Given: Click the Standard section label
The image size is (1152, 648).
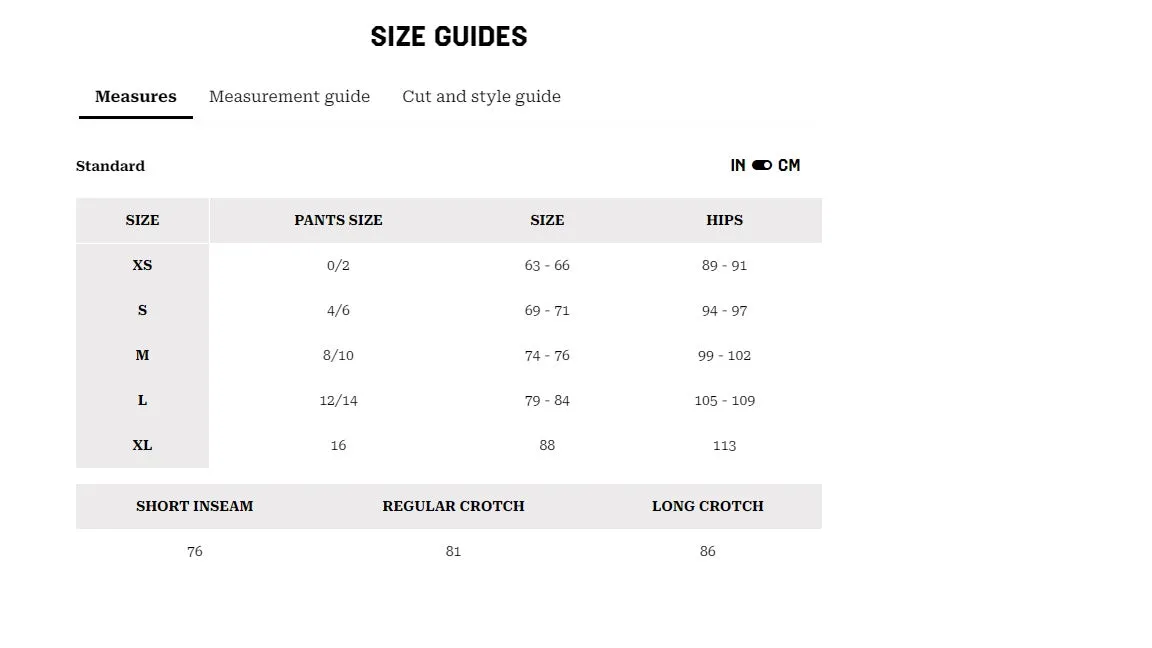Looking at the screenshot, I should (110, 166).
